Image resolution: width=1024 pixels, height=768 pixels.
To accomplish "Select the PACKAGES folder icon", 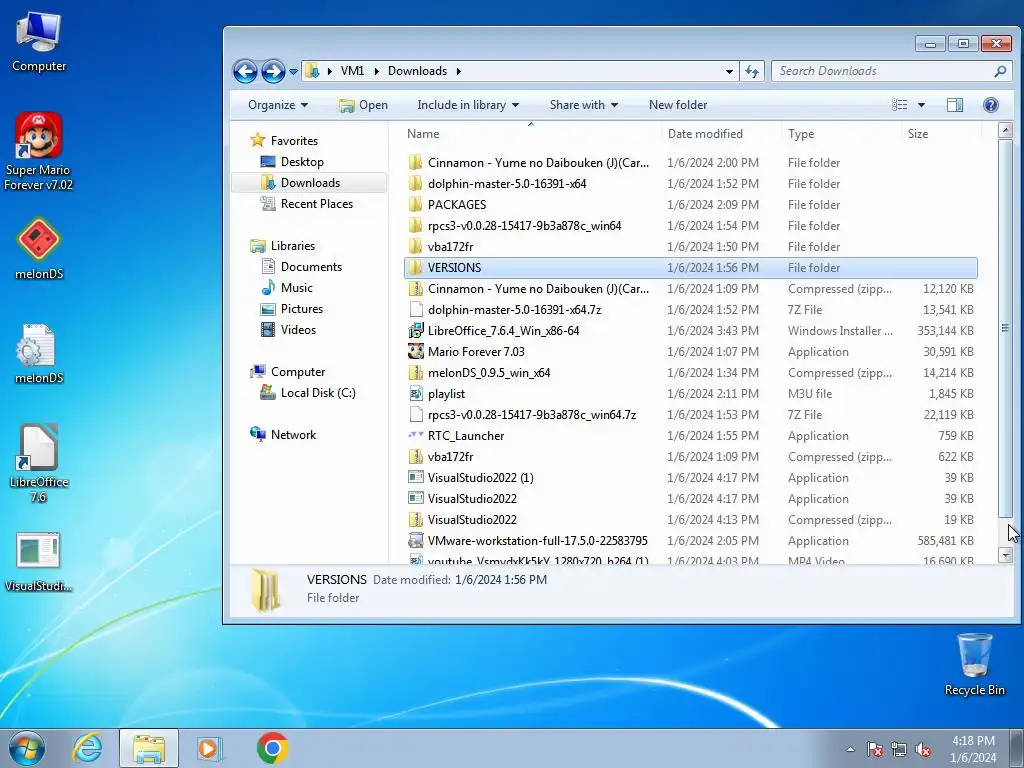I will tap(415, 204).
